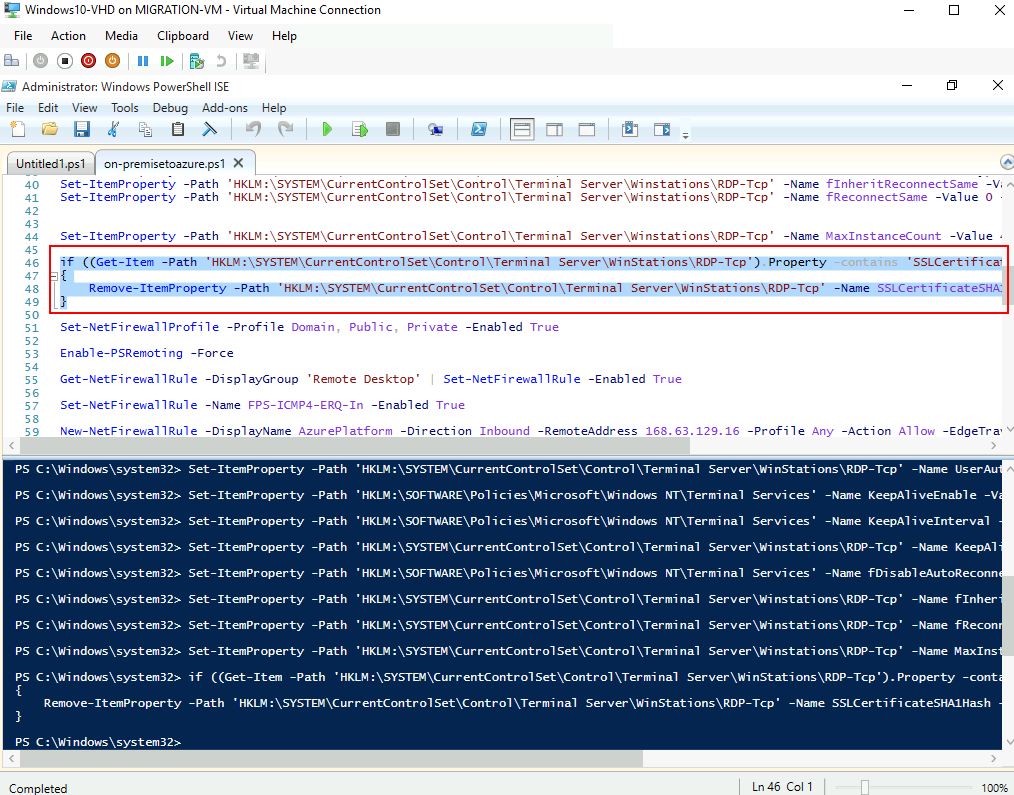
Task: Click console pane vertical scrollbar
Action: click(1007, 618)
